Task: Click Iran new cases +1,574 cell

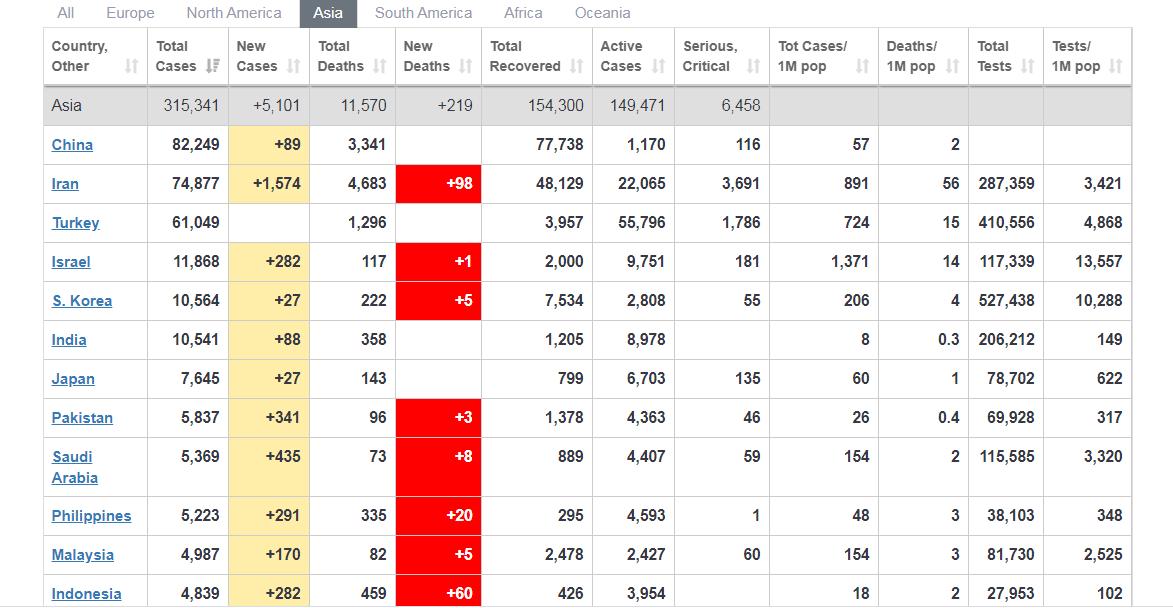Action: point(269,184)
